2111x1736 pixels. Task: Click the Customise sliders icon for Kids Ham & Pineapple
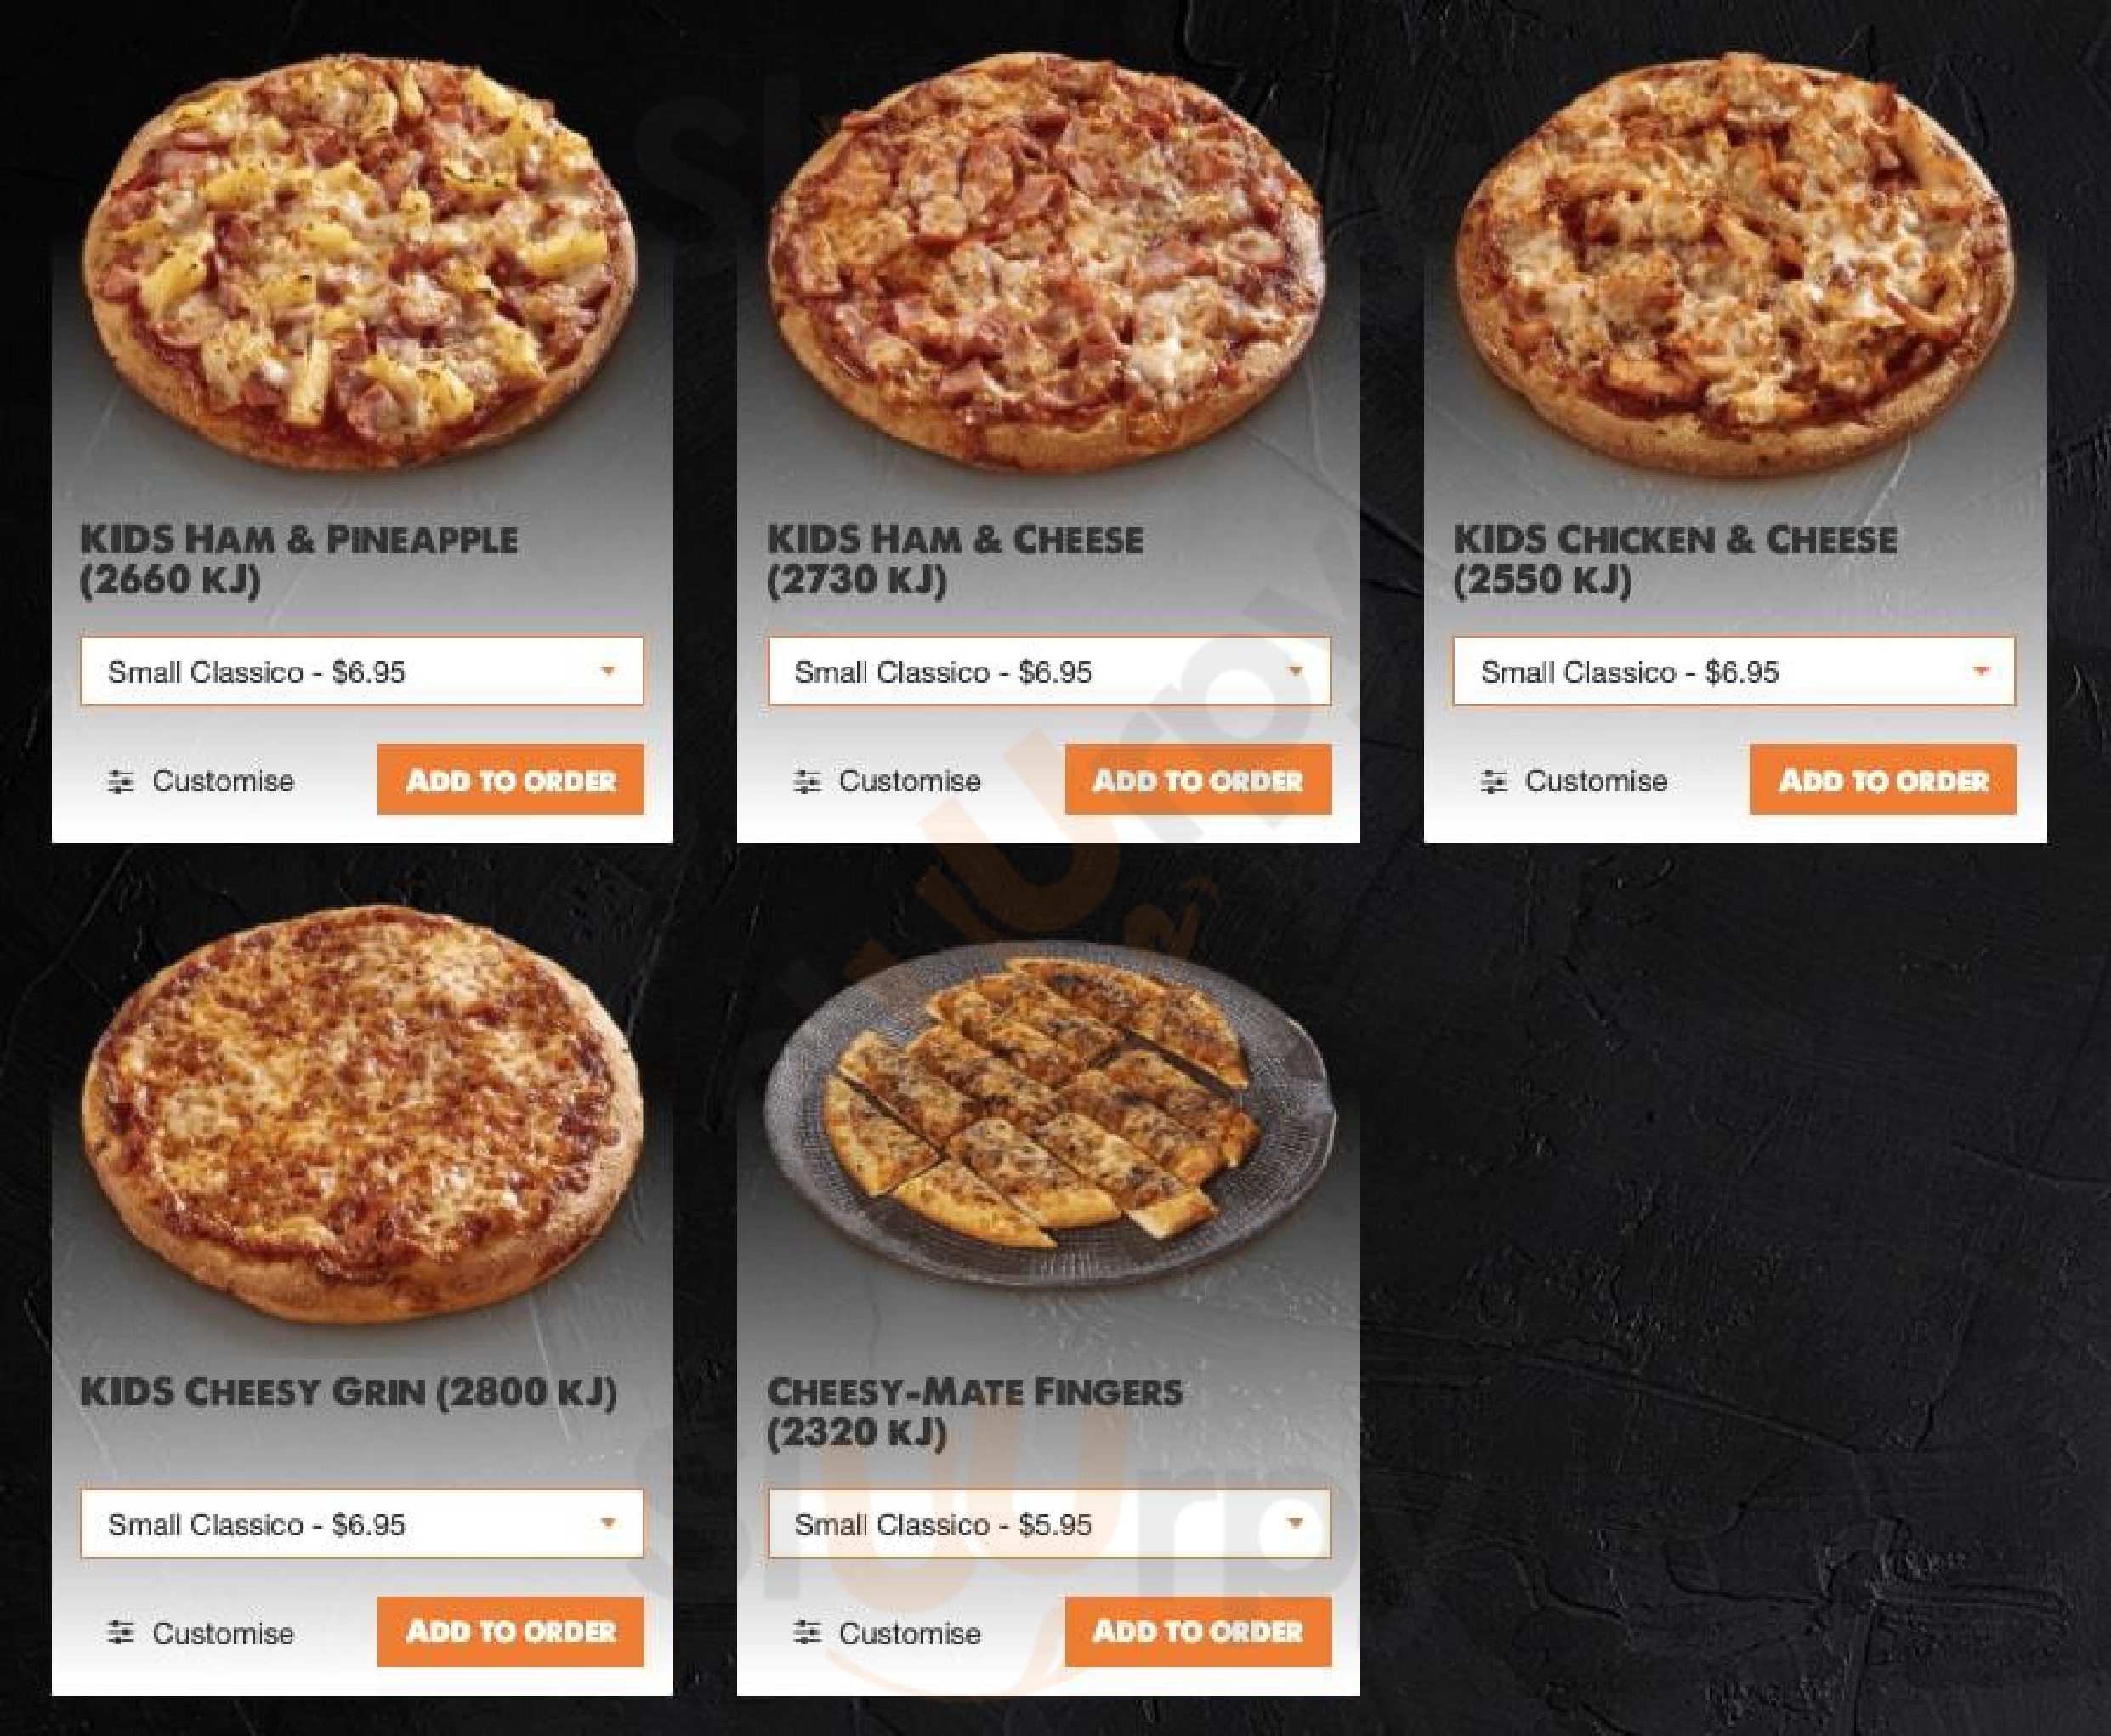(x=120, y=781)
